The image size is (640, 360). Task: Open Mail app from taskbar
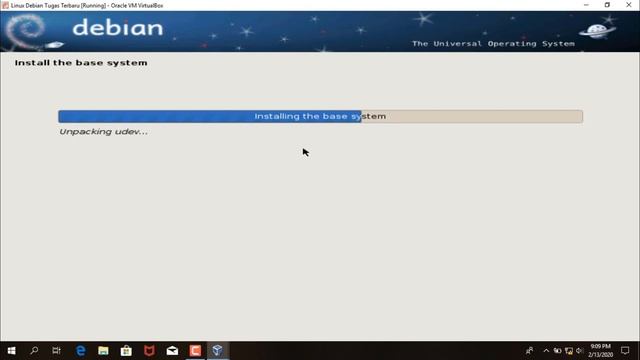172,351
